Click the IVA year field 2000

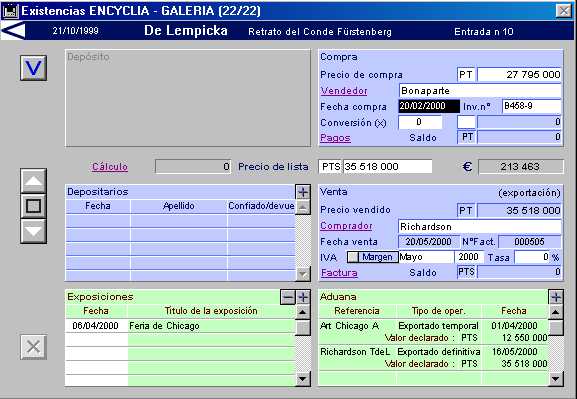[x=469, y=257]
